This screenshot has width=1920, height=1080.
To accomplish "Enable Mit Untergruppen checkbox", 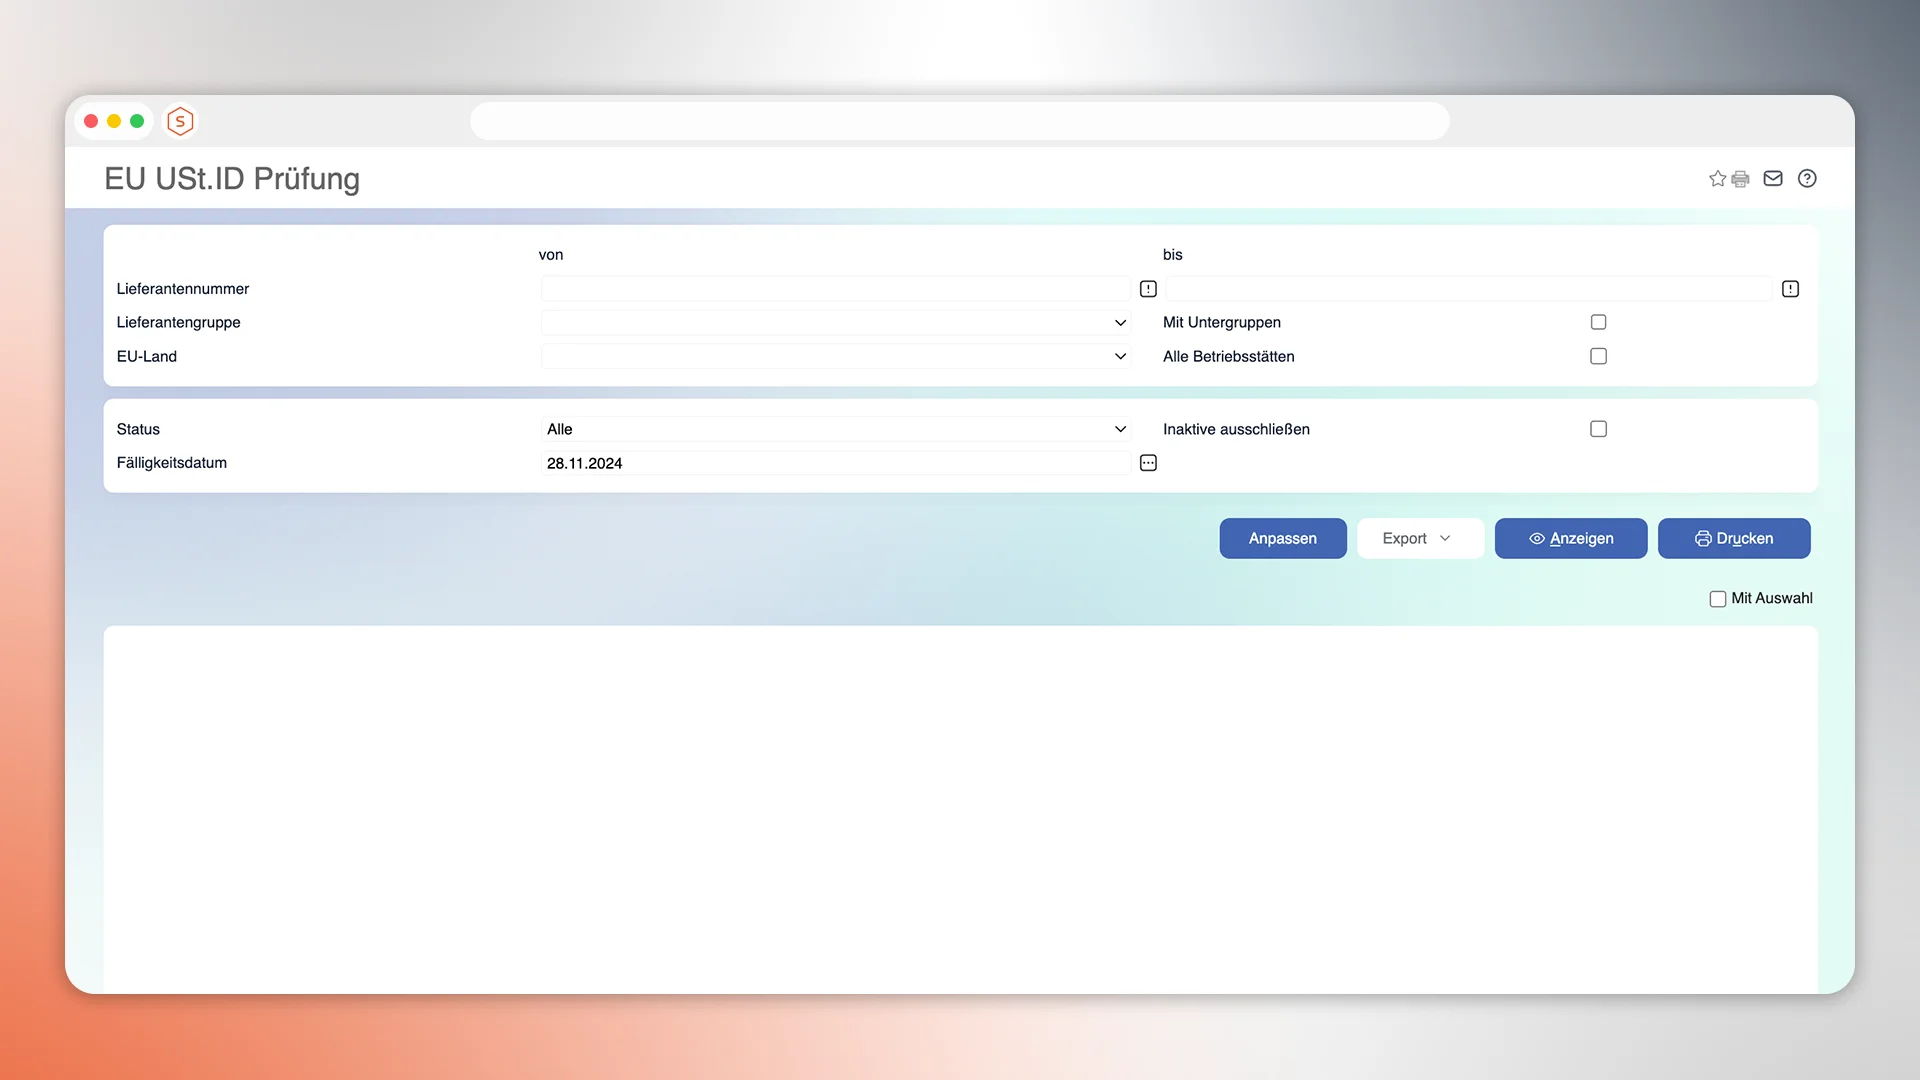I will point(1598,322).
